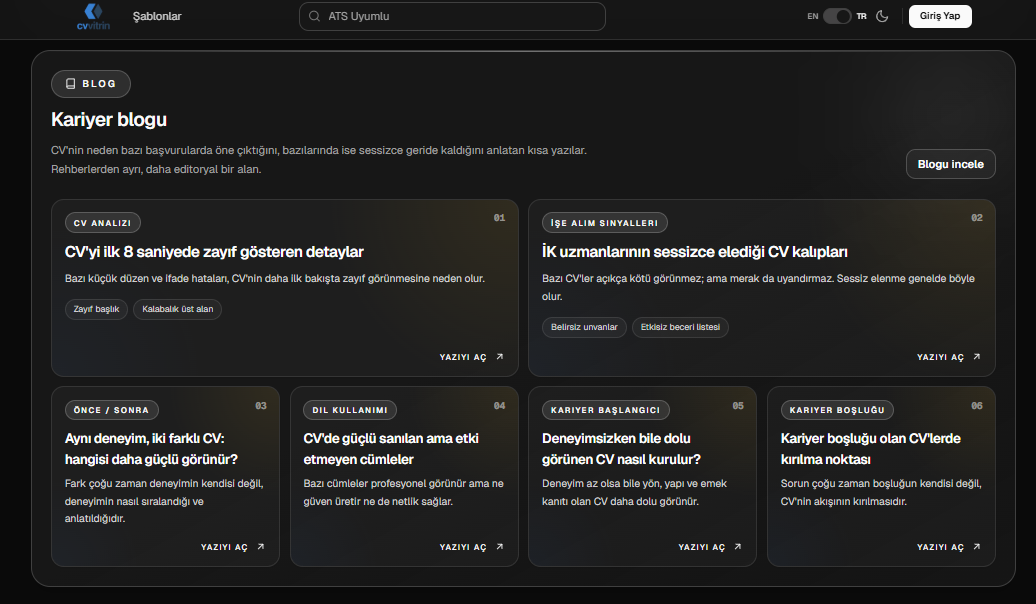Click arrow icon on ÖNCE / SONRA card
1036x604 pixels.
pos(261,547)
